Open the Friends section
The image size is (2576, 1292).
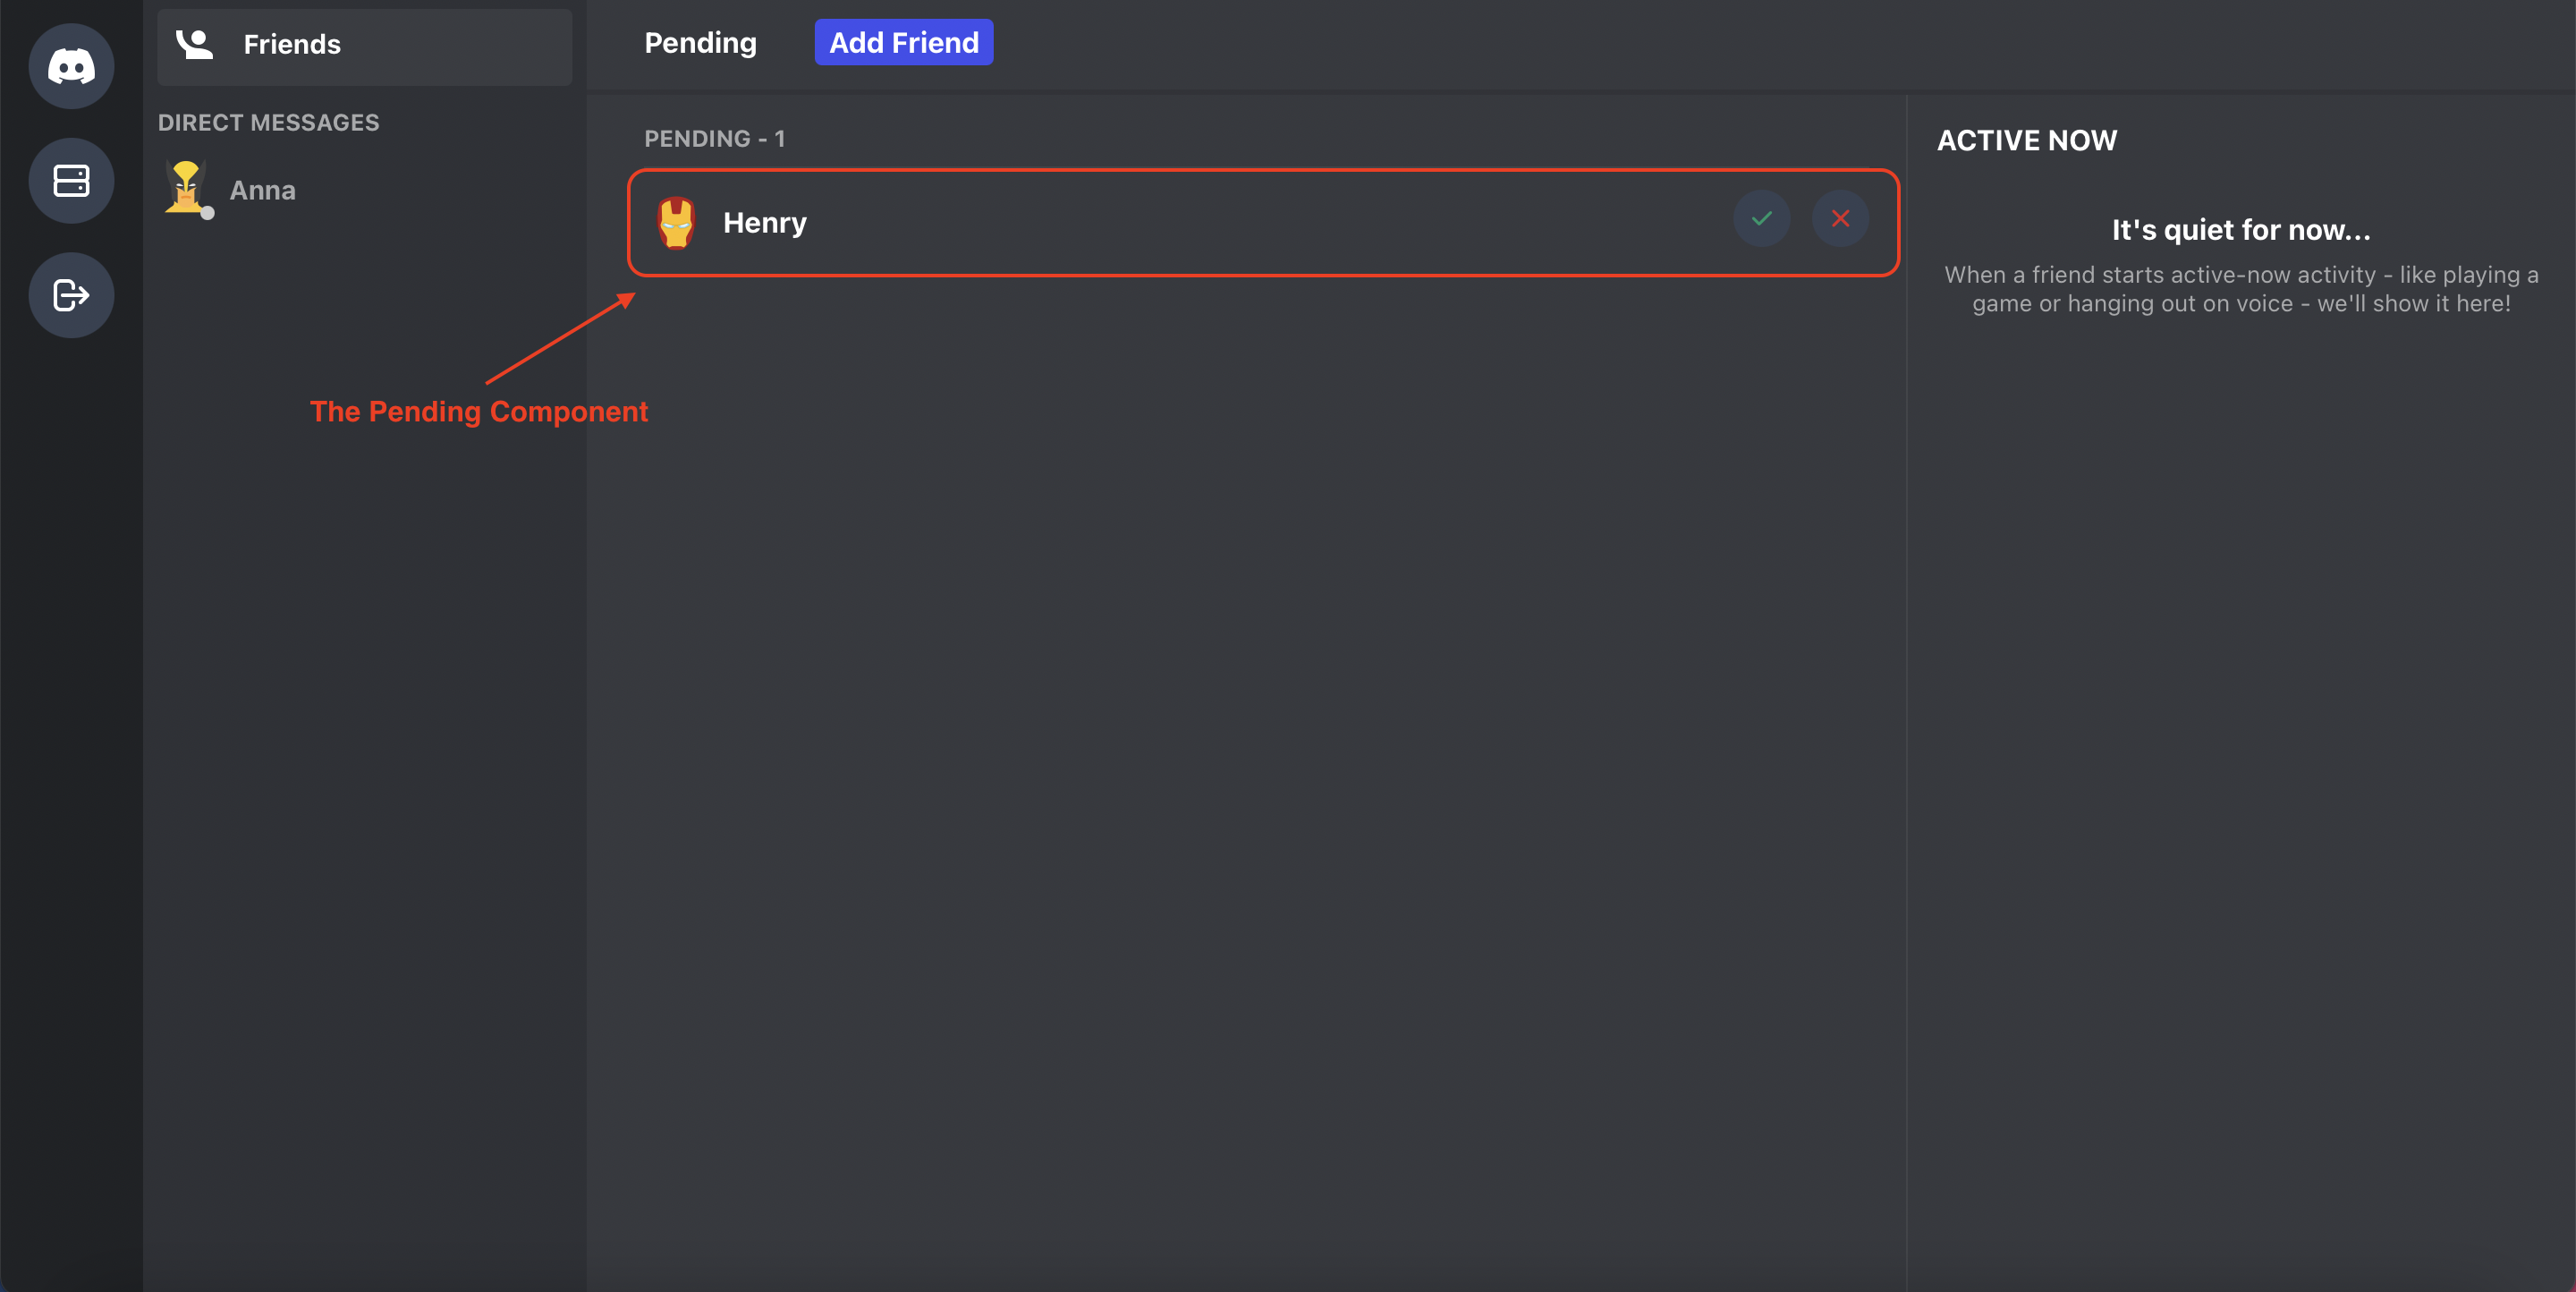[364, 46]
